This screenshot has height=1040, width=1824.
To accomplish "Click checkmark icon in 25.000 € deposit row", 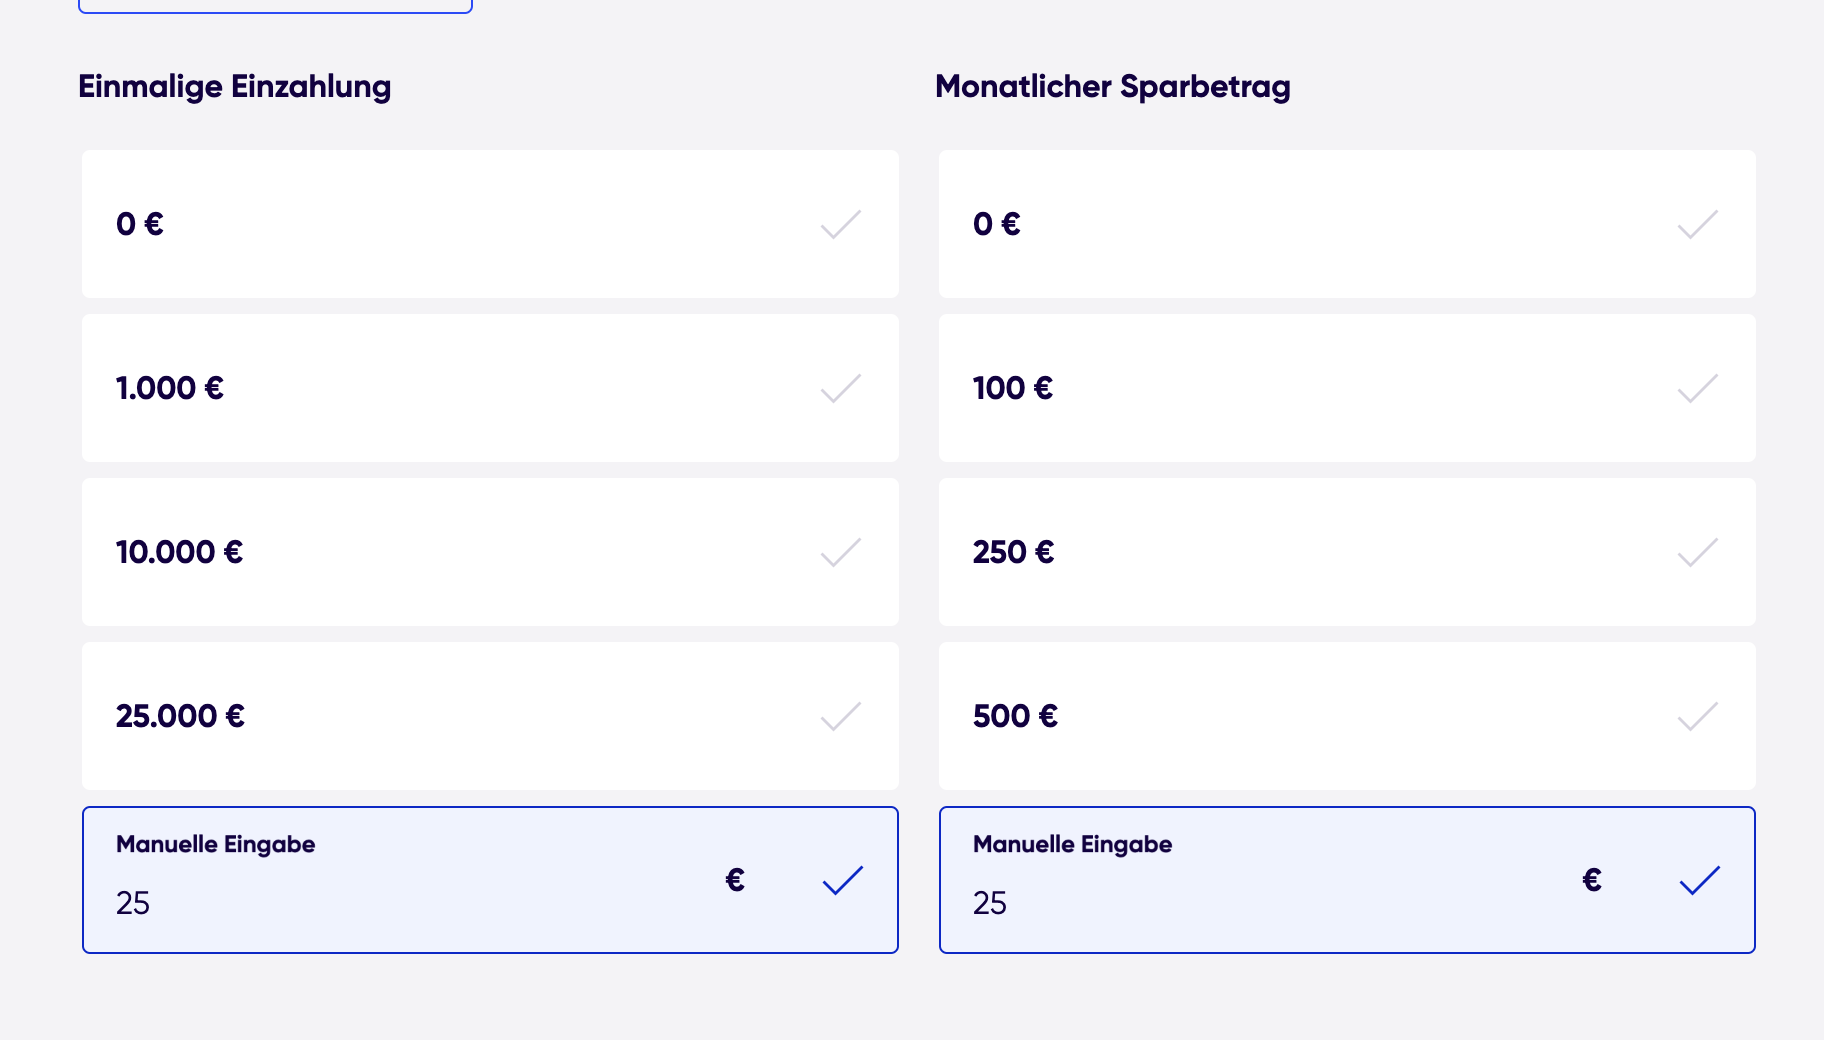I will click(x=840, y=716).
